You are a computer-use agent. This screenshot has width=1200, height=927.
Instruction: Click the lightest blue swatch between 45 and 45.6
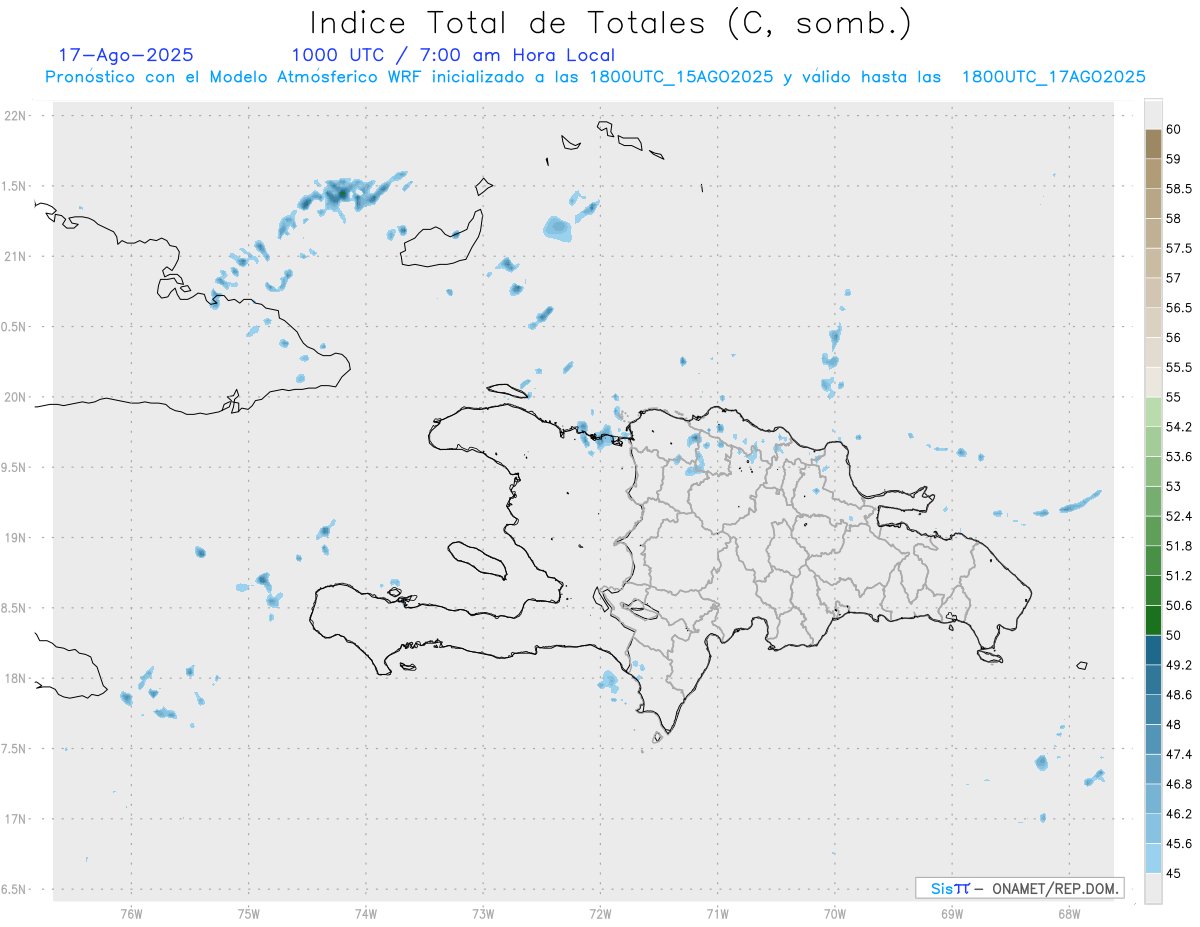point(1153,858)
